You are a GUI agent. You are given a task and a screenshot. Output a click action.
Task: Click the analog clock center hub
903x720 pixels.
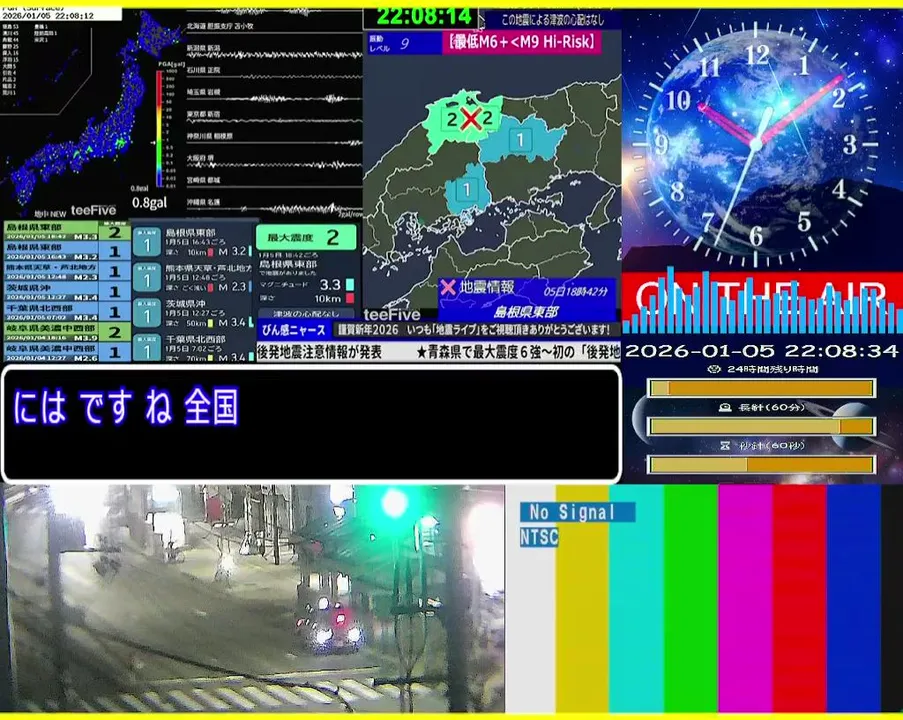coord(755,142)
